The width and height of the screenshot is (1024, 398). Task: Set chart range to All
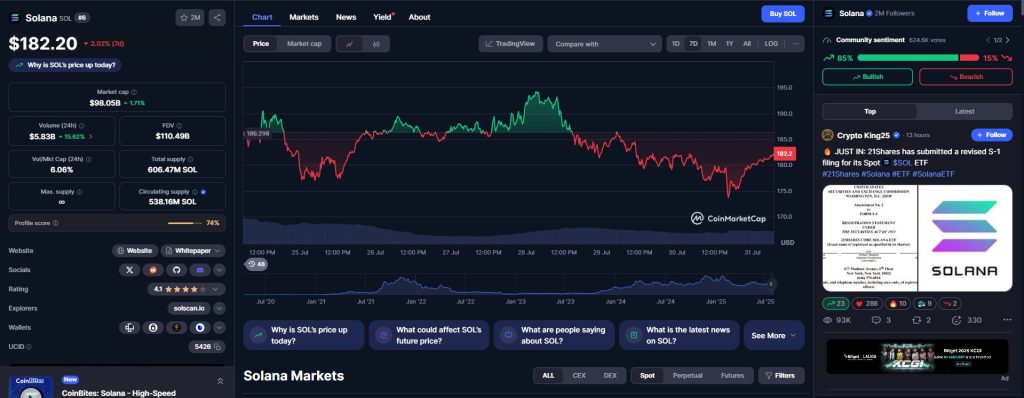[747, 44]
